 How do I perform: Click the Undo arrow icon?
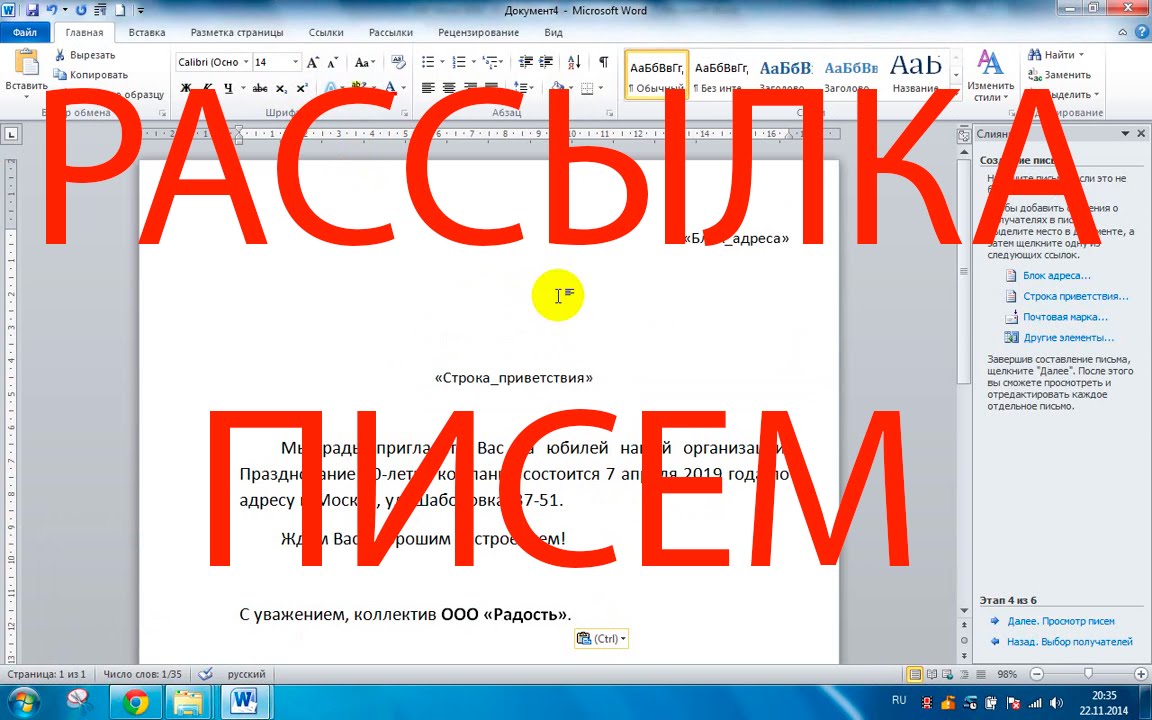tap(51, 10)
